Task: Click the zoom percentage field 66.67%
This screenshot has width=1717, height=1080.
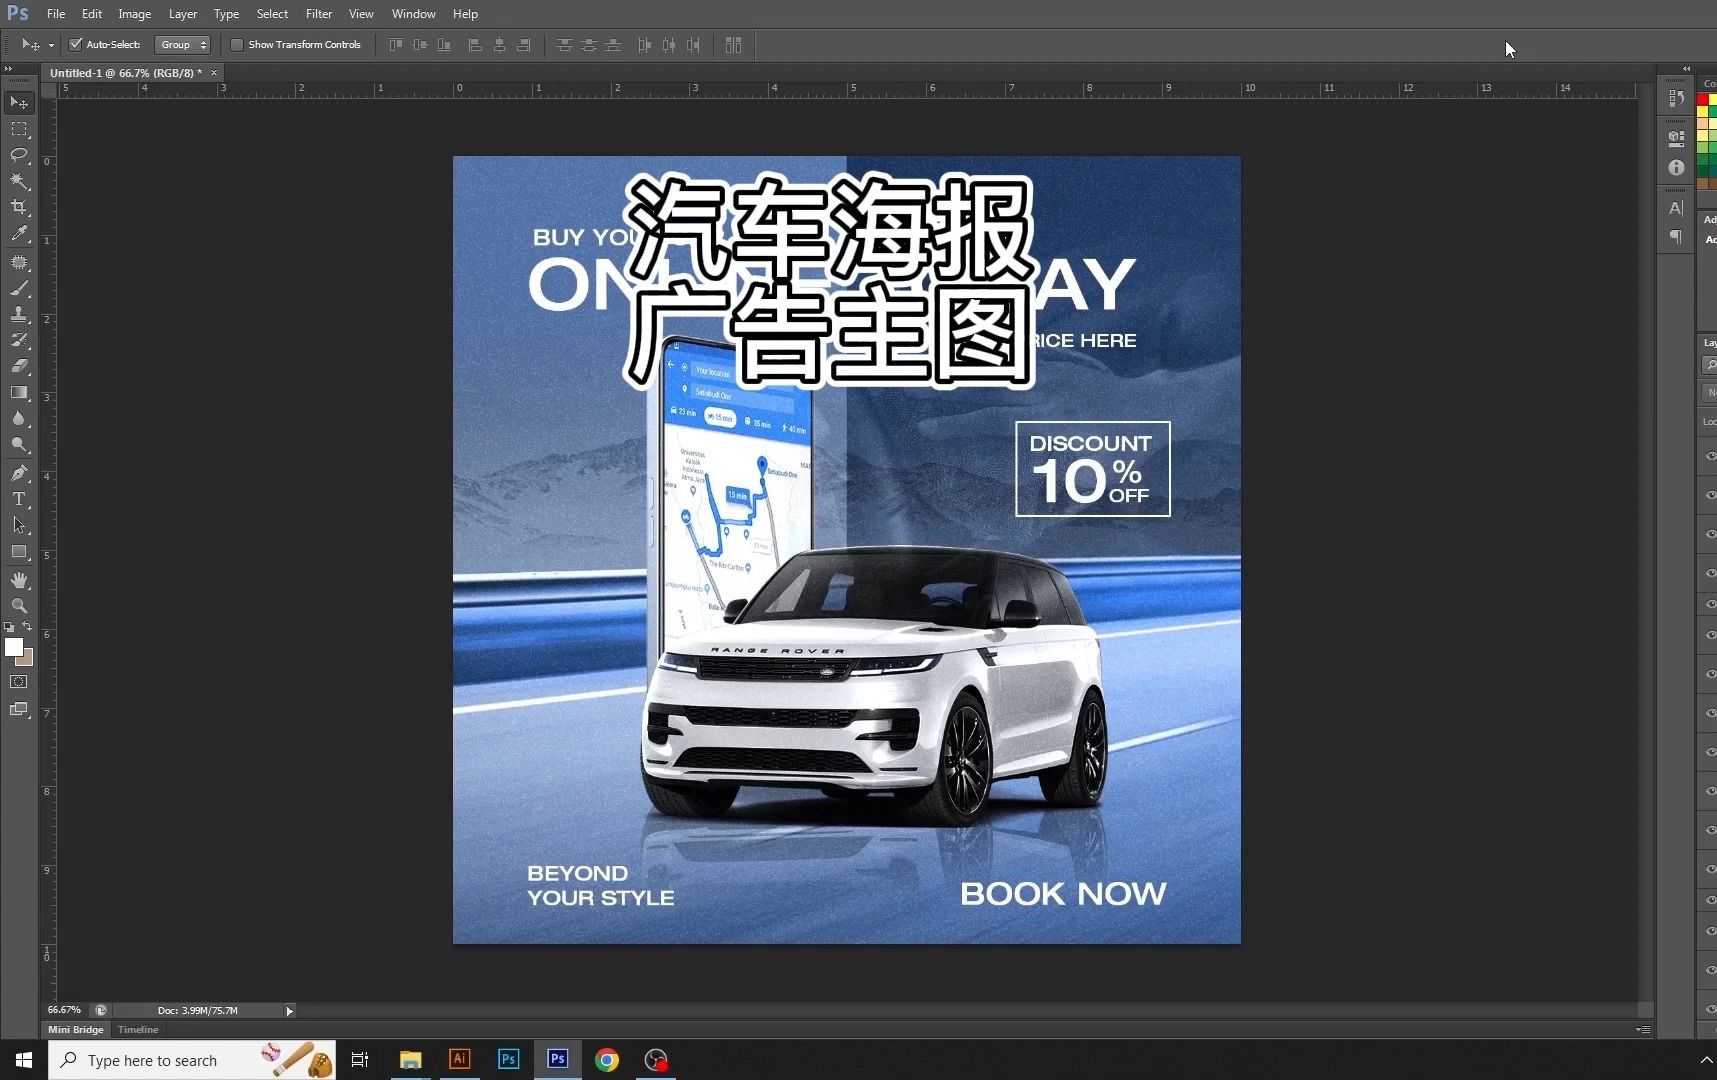Action: pyautogui.click(x=65, y=1011)
